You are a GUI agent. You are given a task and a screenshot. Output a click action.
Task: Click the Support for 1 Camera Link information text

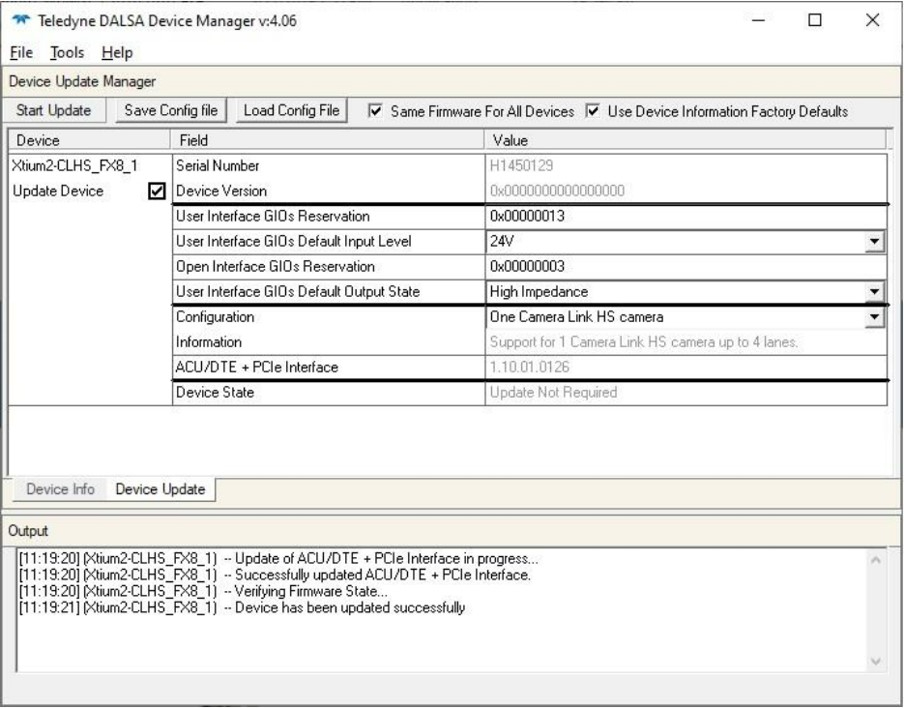pyautogui.click(x=643, y=342)
